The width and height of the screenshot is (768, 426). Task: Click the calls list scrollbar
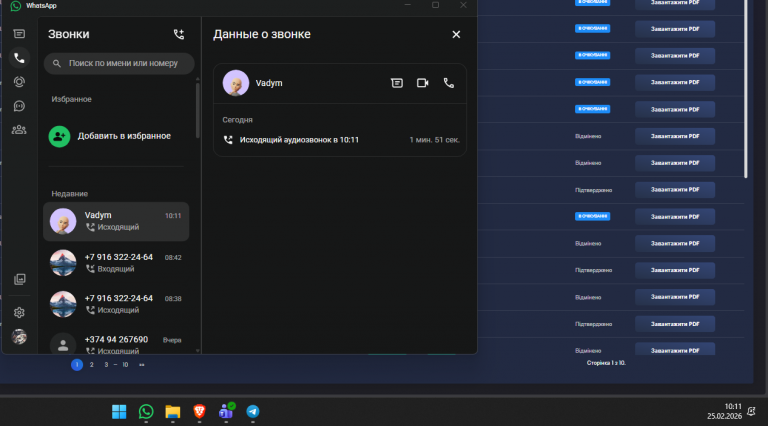pos(197,110)
